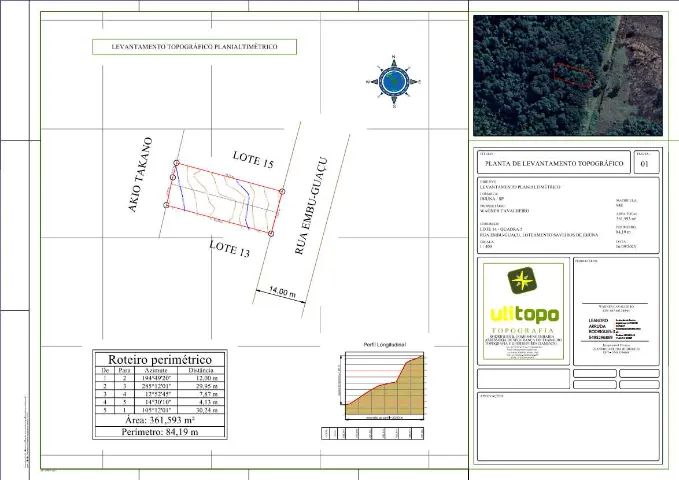Screen dimensions: 679x480
Task: Click the 'Perímetro: 84,19 m' row
Action: (160, 432)
